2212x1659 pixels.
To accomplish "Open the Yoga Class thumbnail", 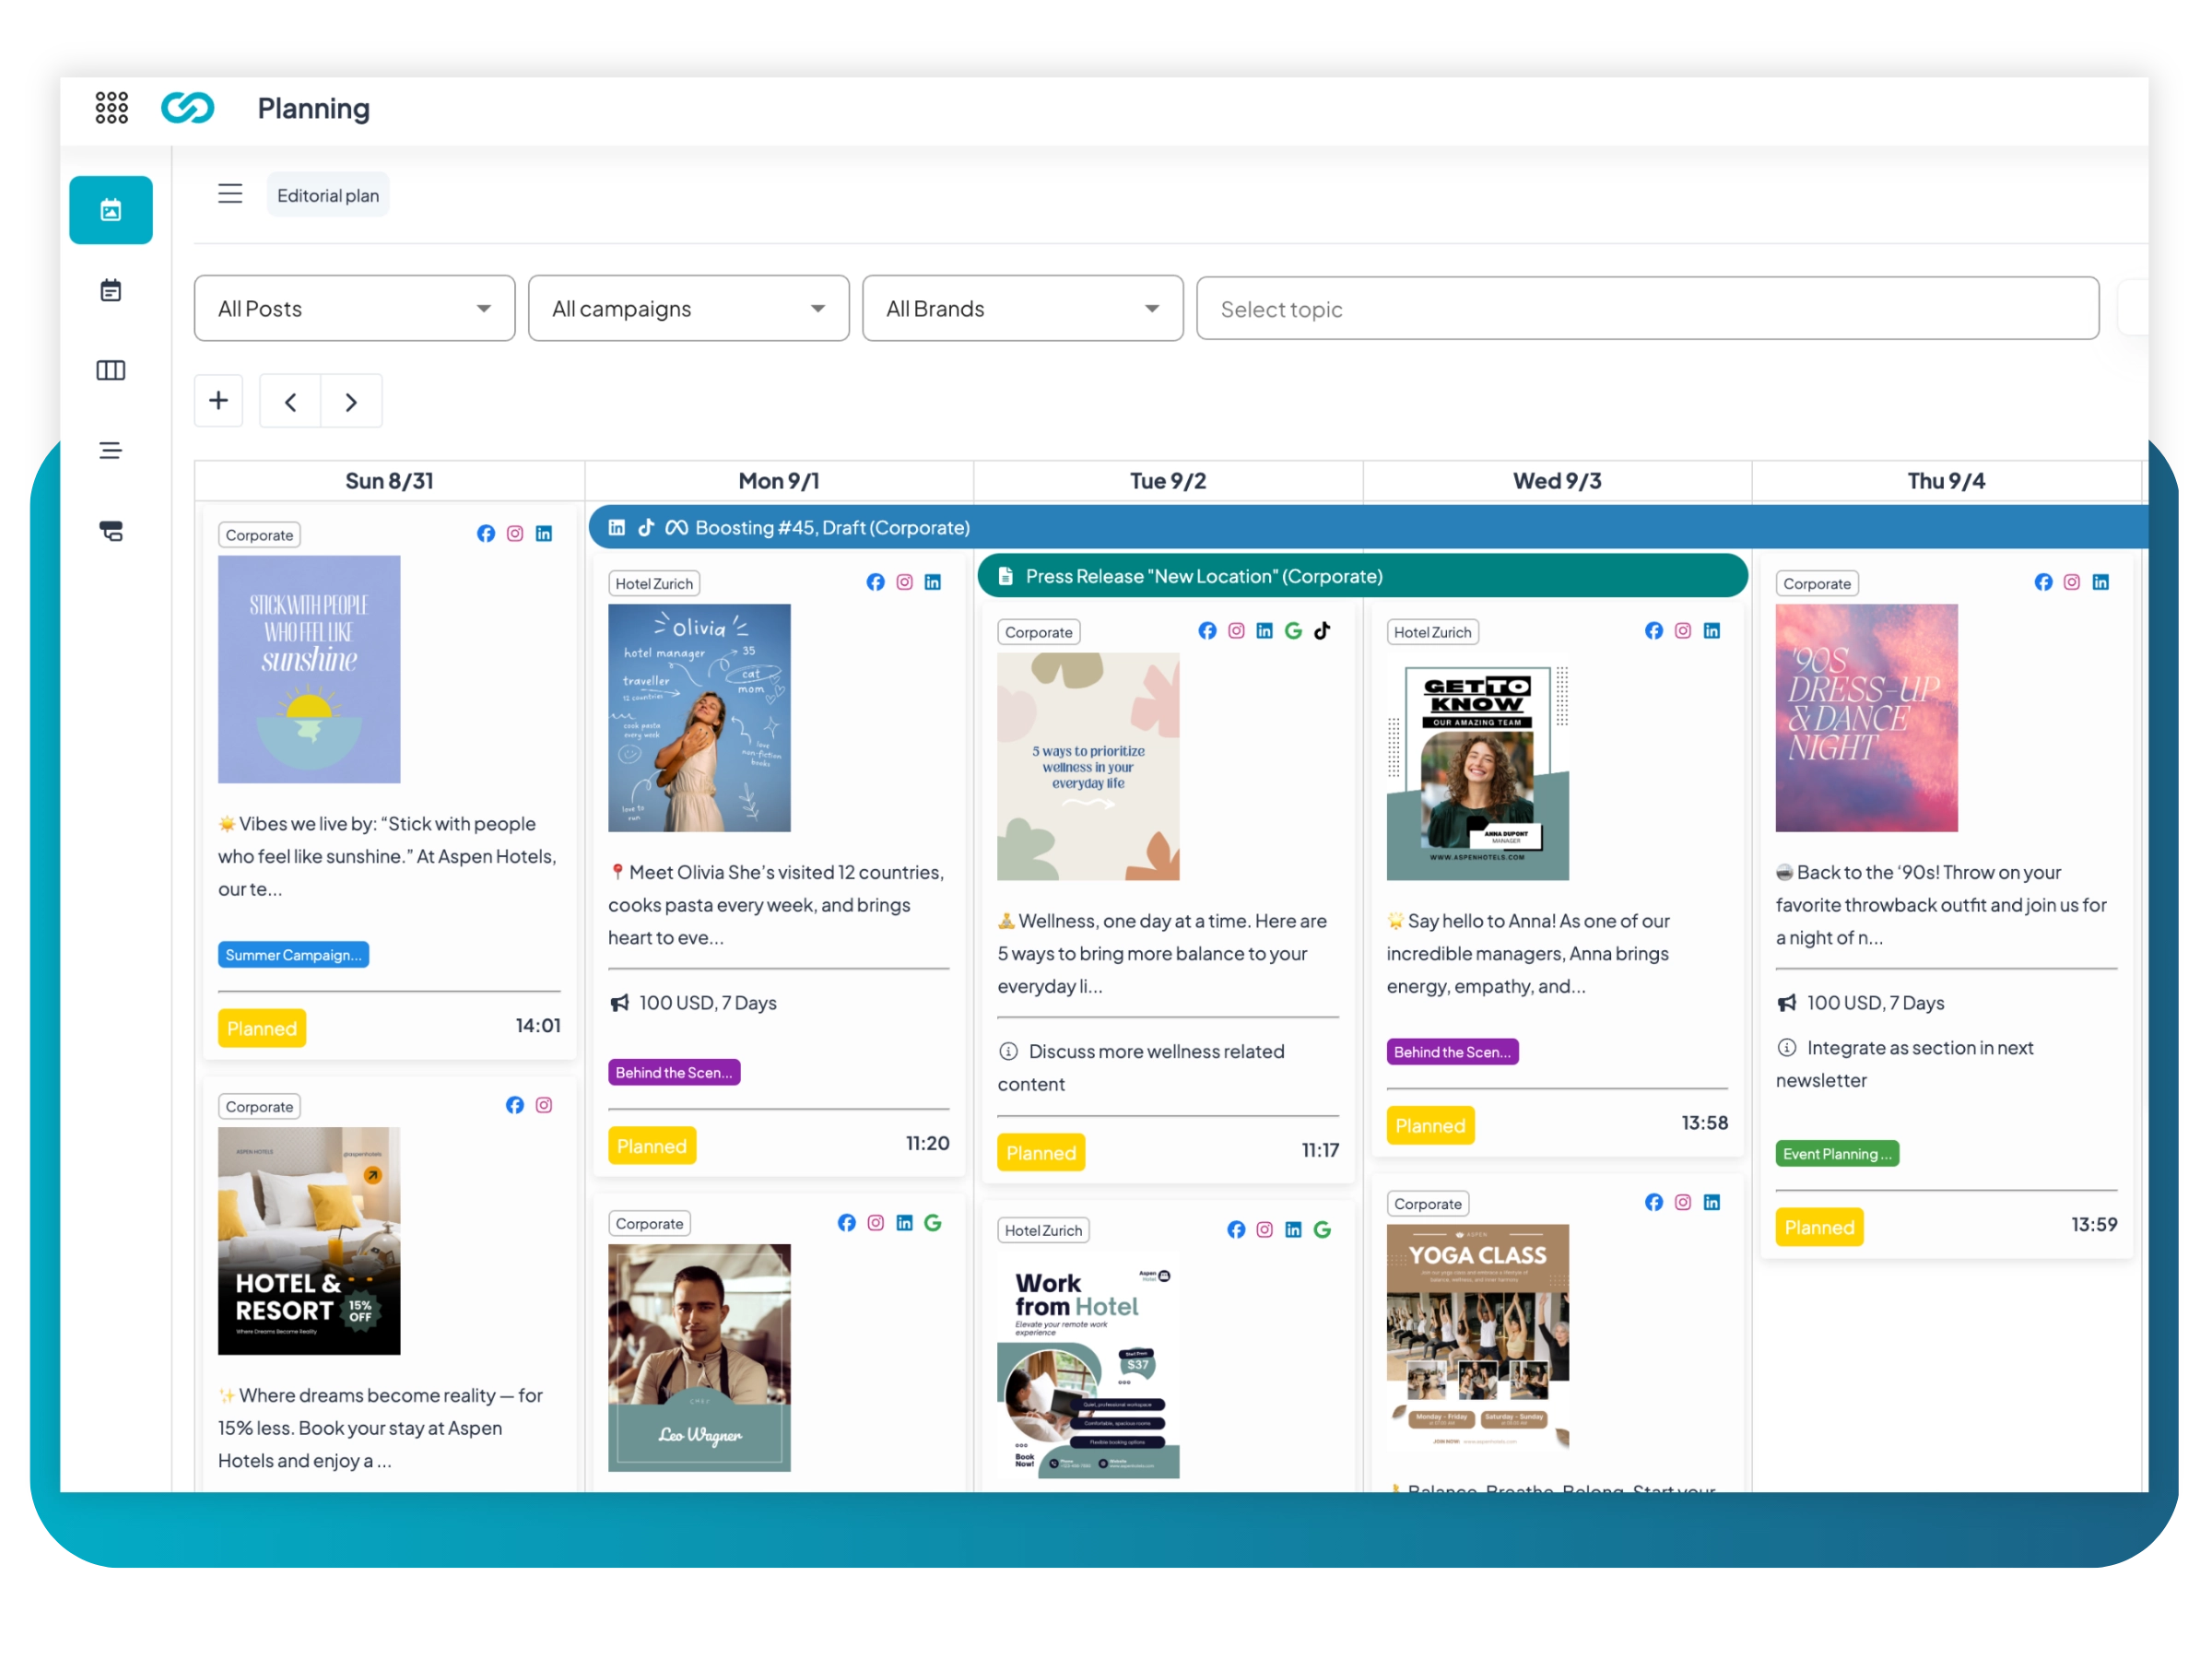I will (x=1477, y=1337).
